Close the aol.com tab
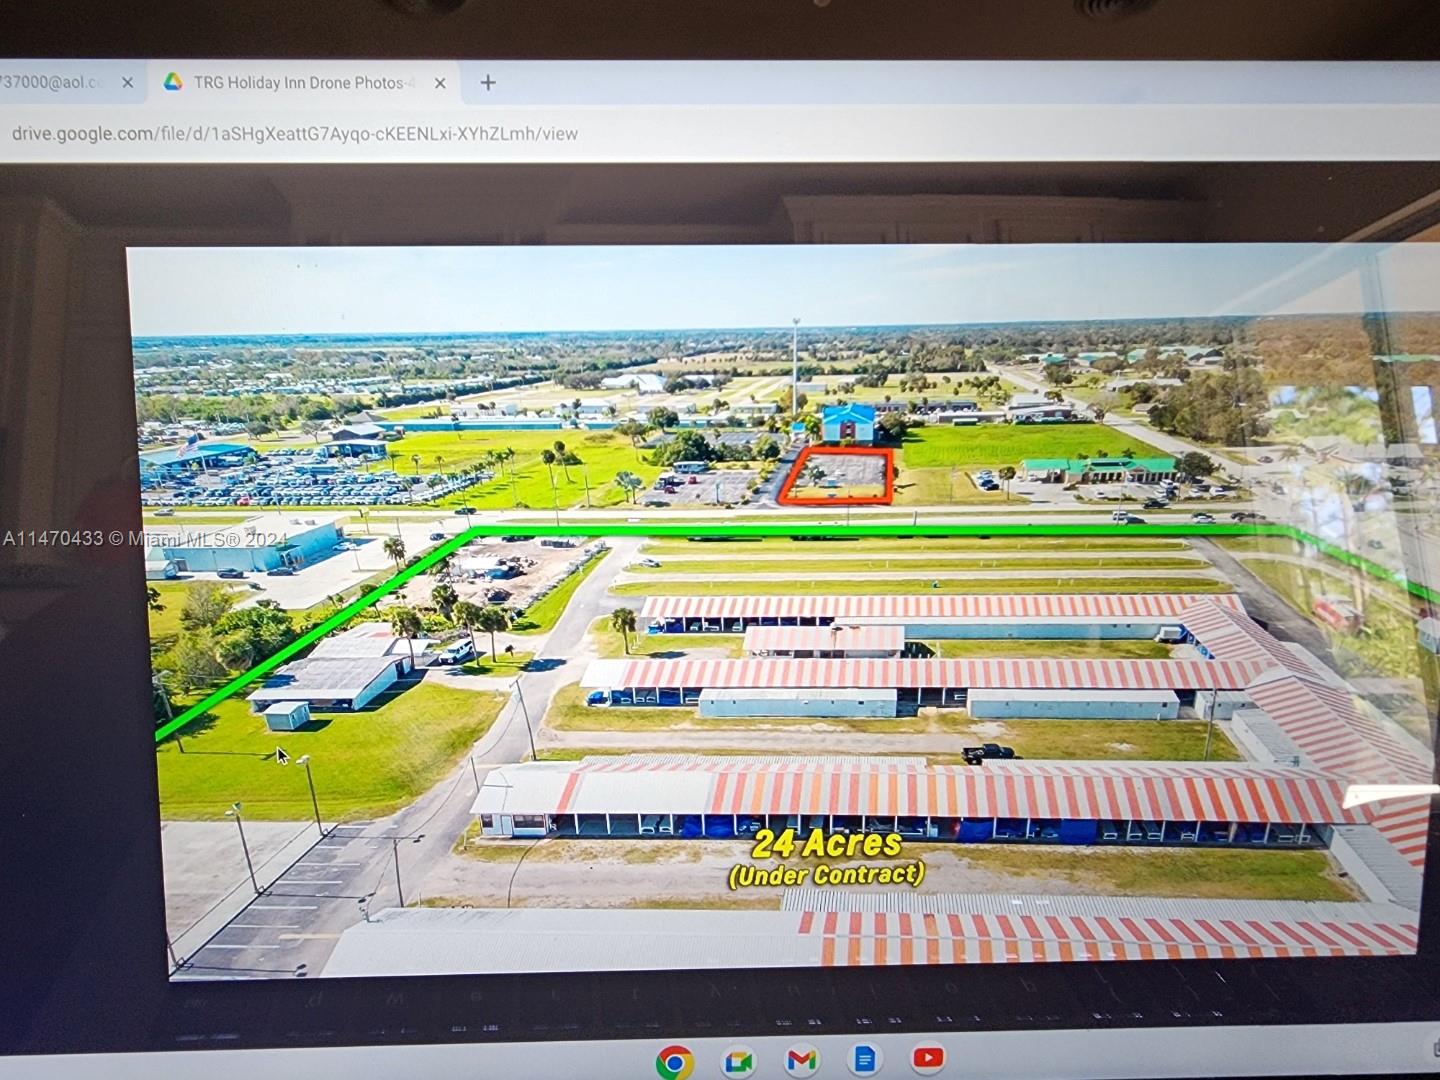 click(127, 83)
